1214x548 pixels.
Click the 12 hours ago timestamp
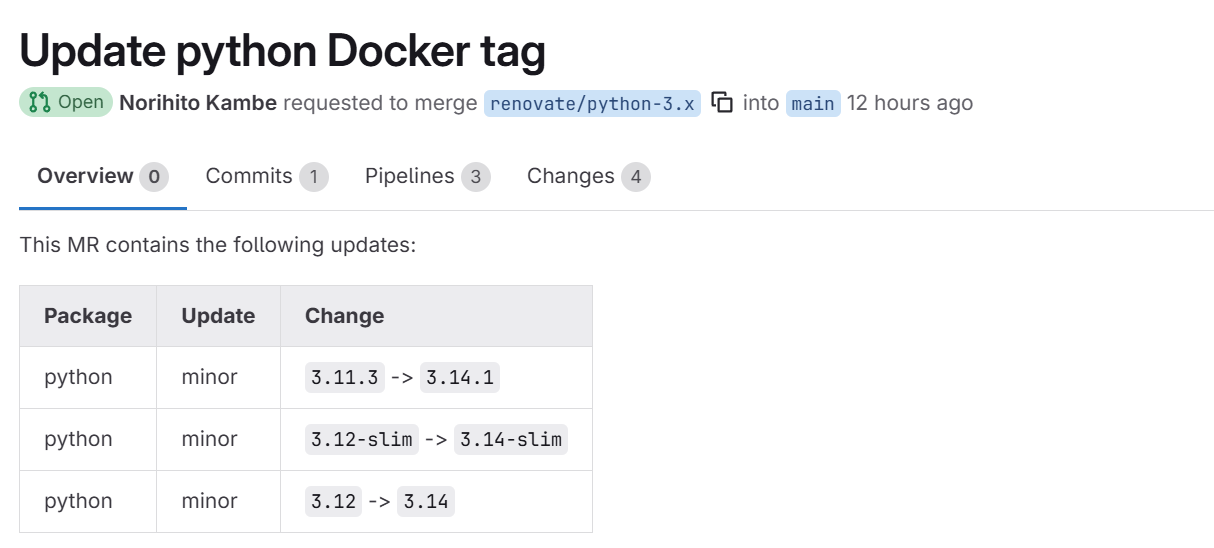tap(909, 103)
